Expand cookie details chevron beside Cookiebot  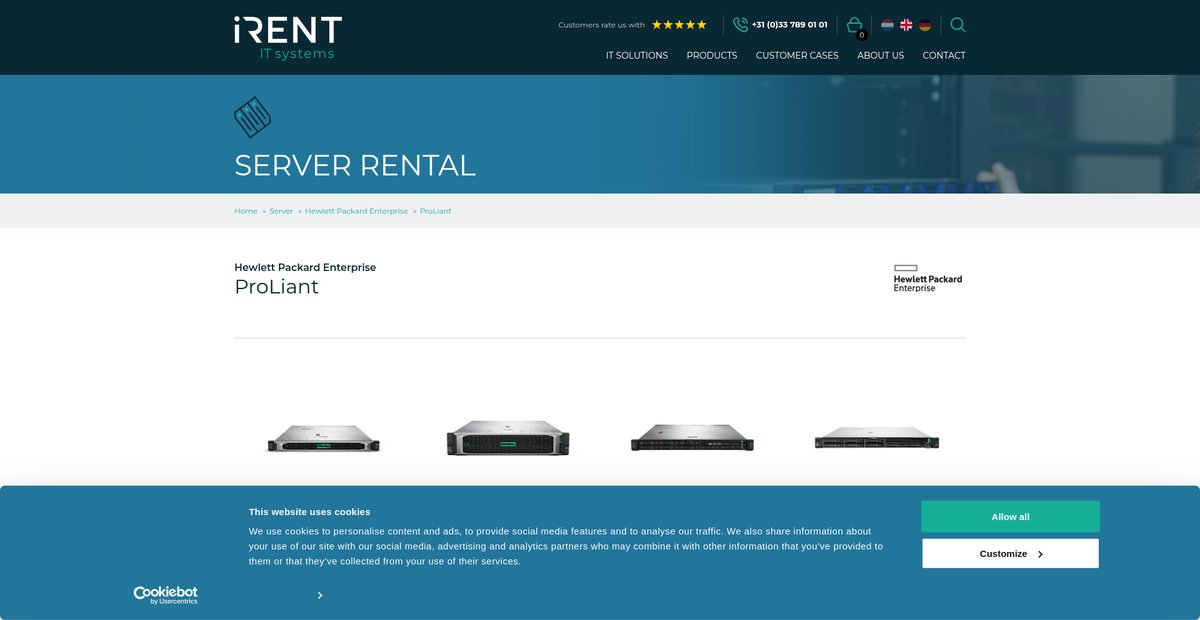click(320, 595)
